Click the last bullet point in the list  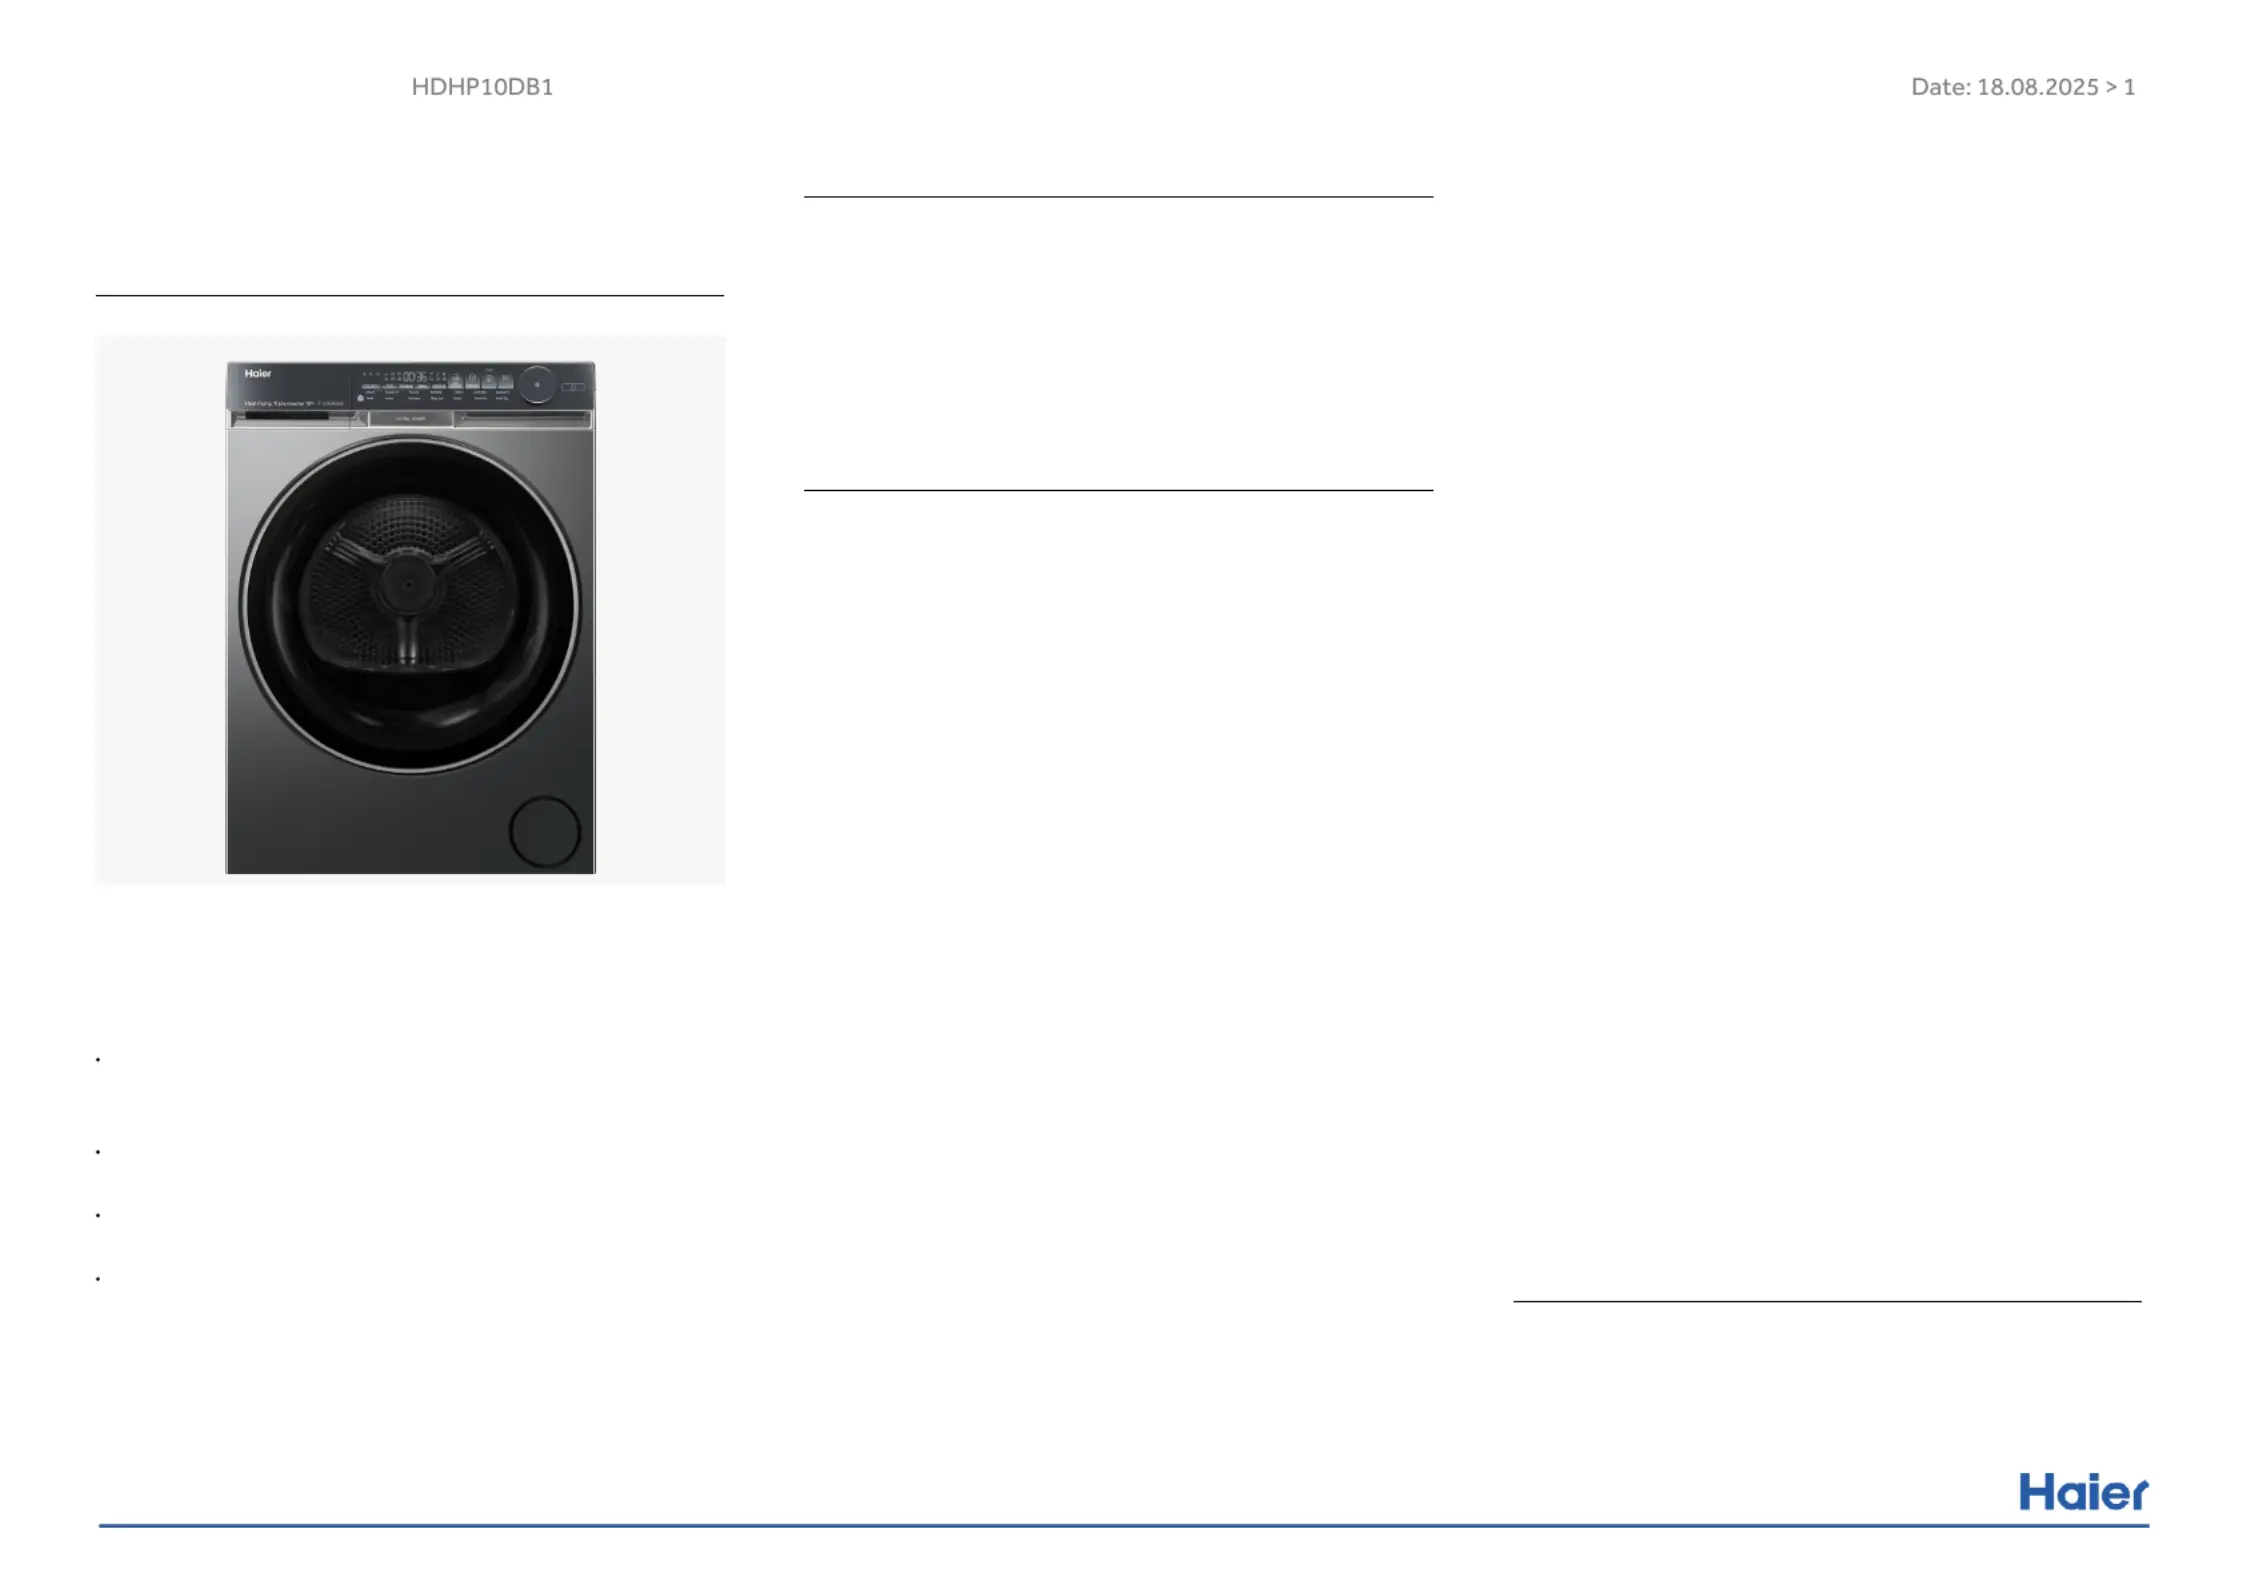pyautogui.click(x=98, y=1279)
